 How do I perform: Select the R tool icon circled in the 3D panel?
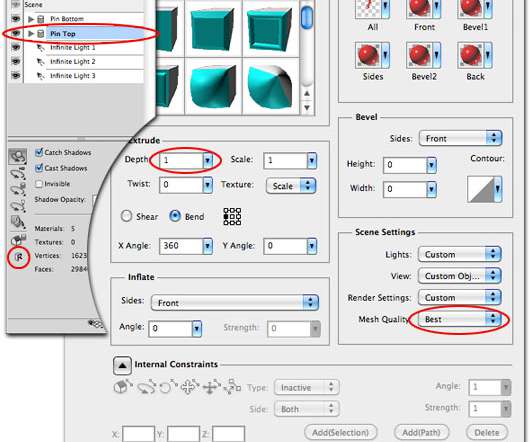tap(19, 257)
